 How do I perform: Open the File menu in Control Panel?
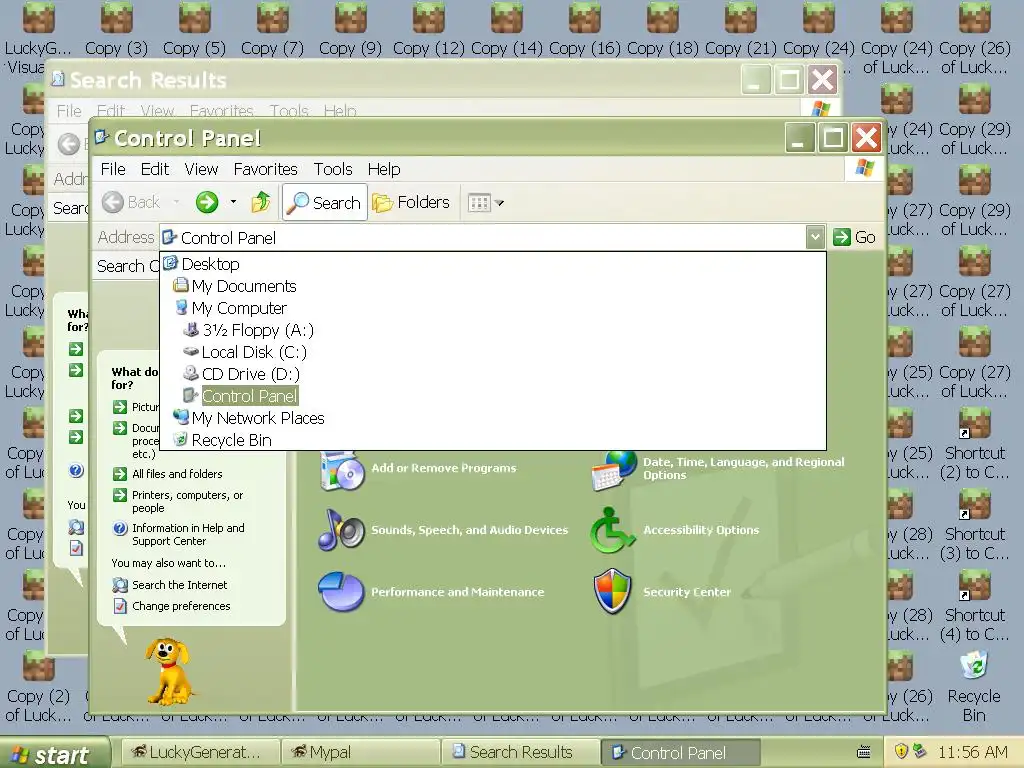point(113,169)
